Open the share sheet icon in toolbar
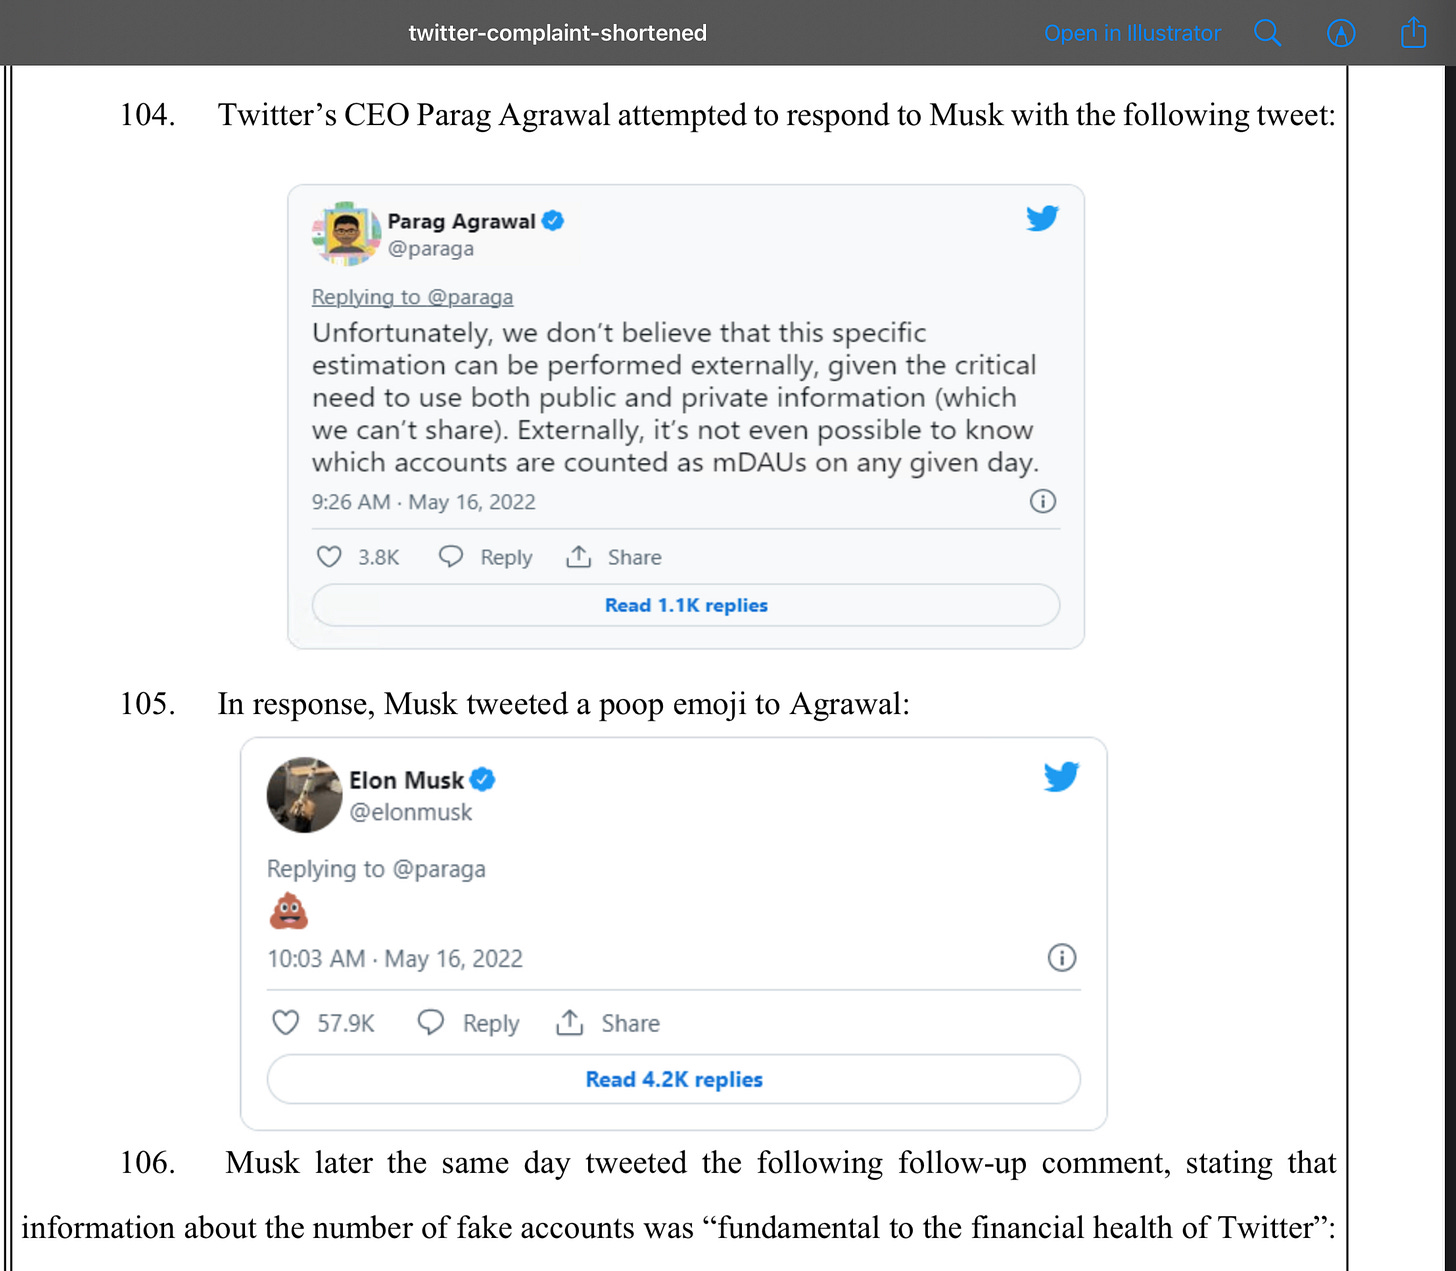Viewport: 1456px width, 1271px height. [1413, 32]
